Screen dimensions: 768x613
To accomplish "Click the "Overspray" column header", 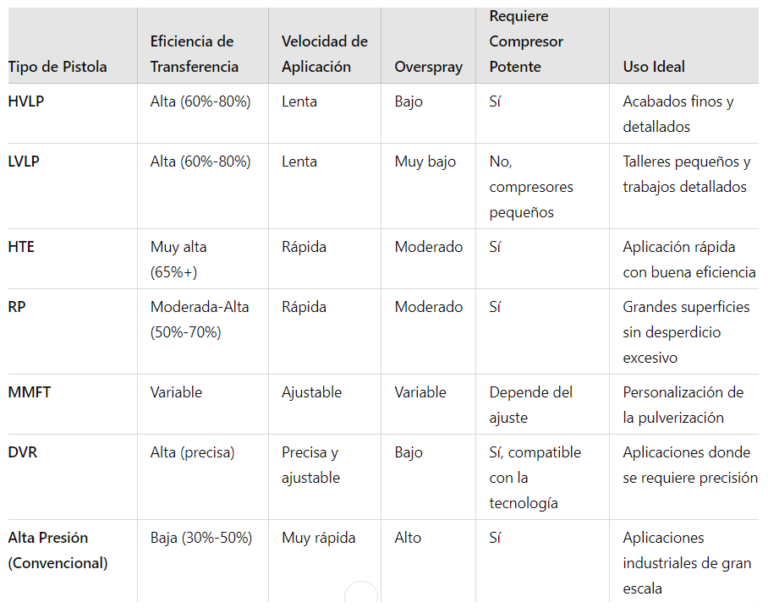I will [x=428, y=67].
